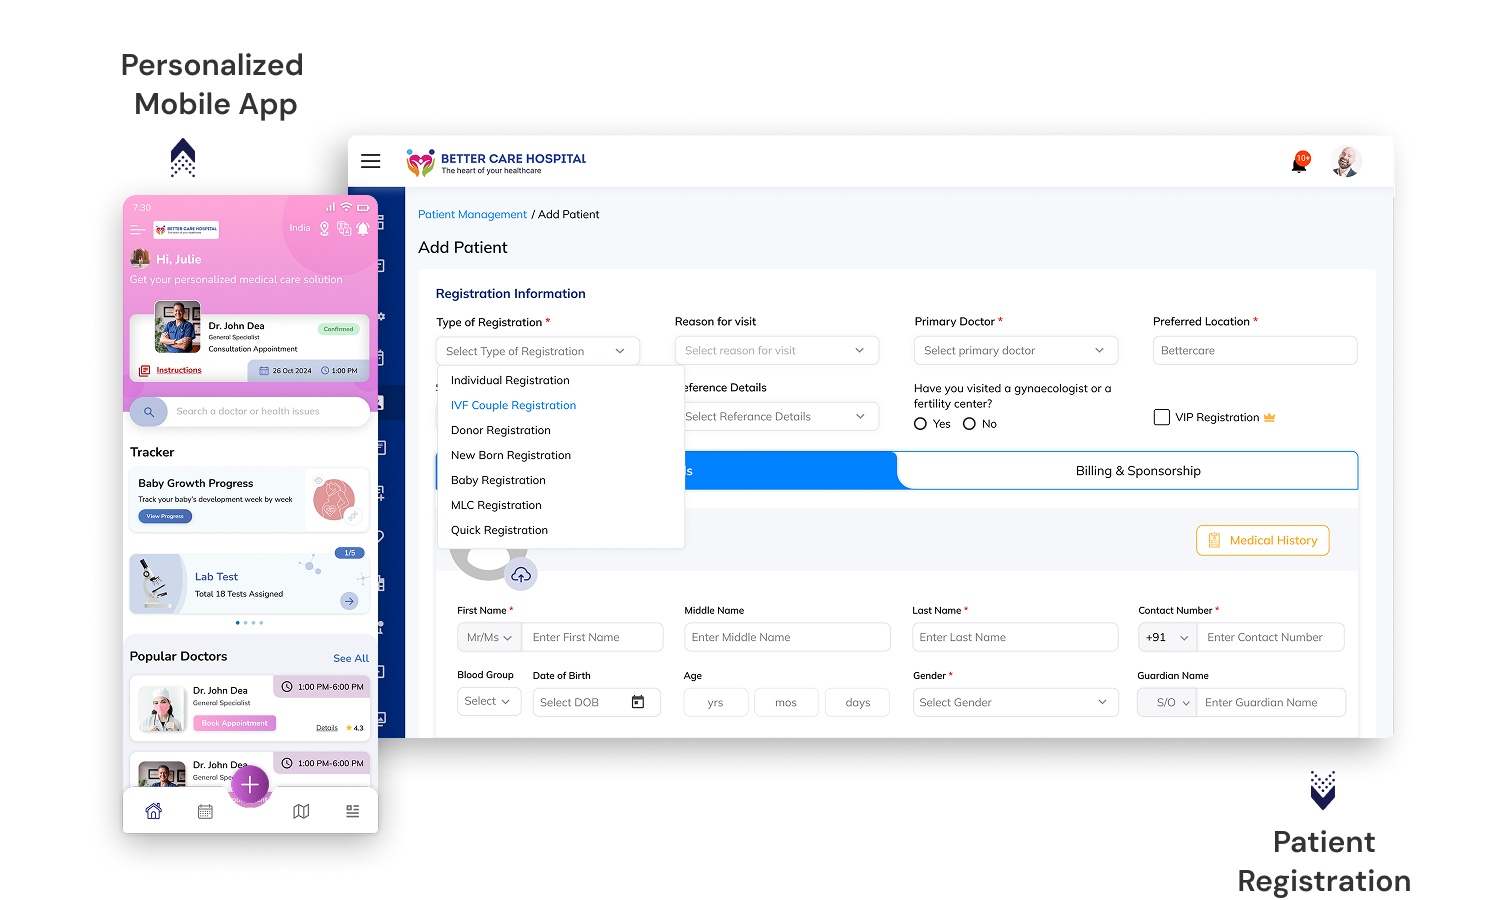Open Date of Birth calendar picker
This screenshot has width=1500, height=900.
tap(638, 702)
